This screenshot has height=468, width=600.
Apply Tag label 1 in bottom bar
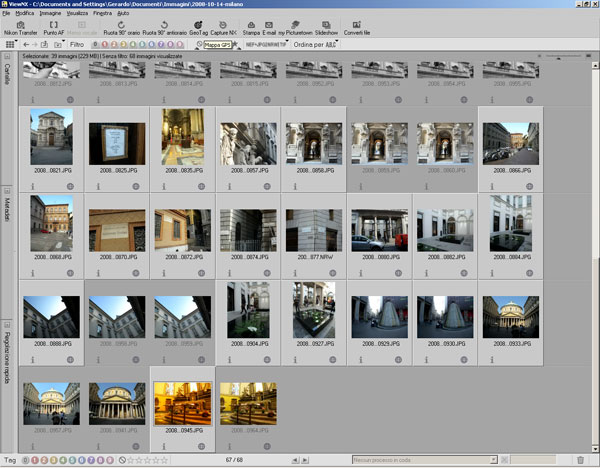tap(35, 460)
